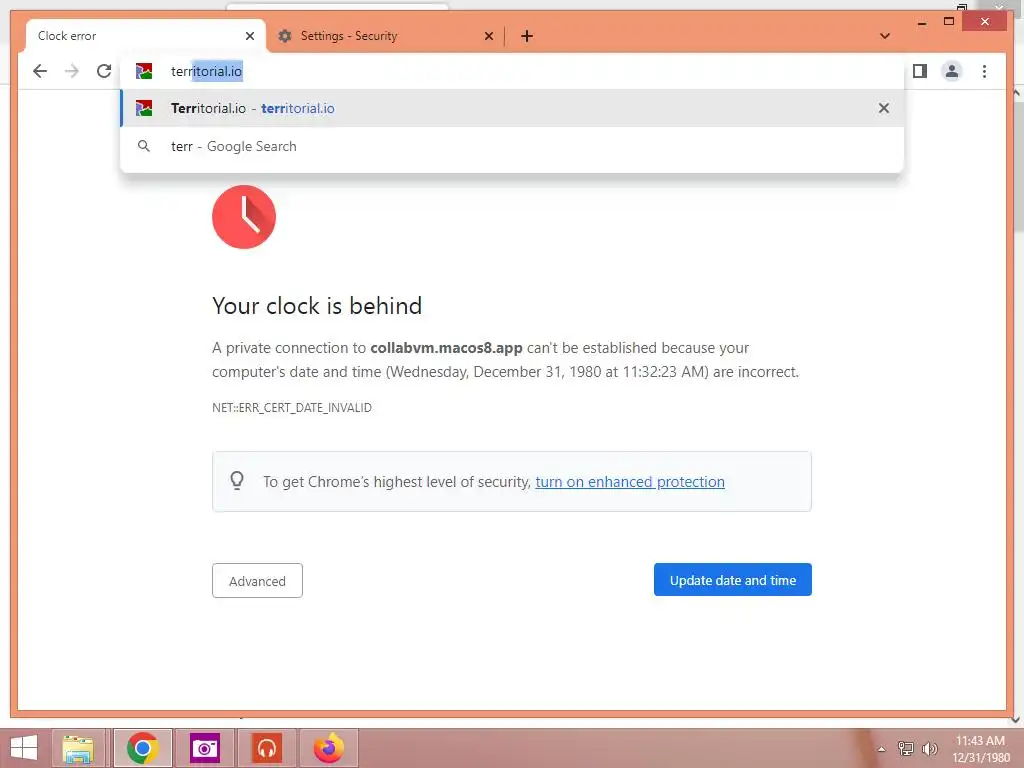This screenshot has width=1024, height=768.
Task: Click the Advanced button
Action: (257, 581)
